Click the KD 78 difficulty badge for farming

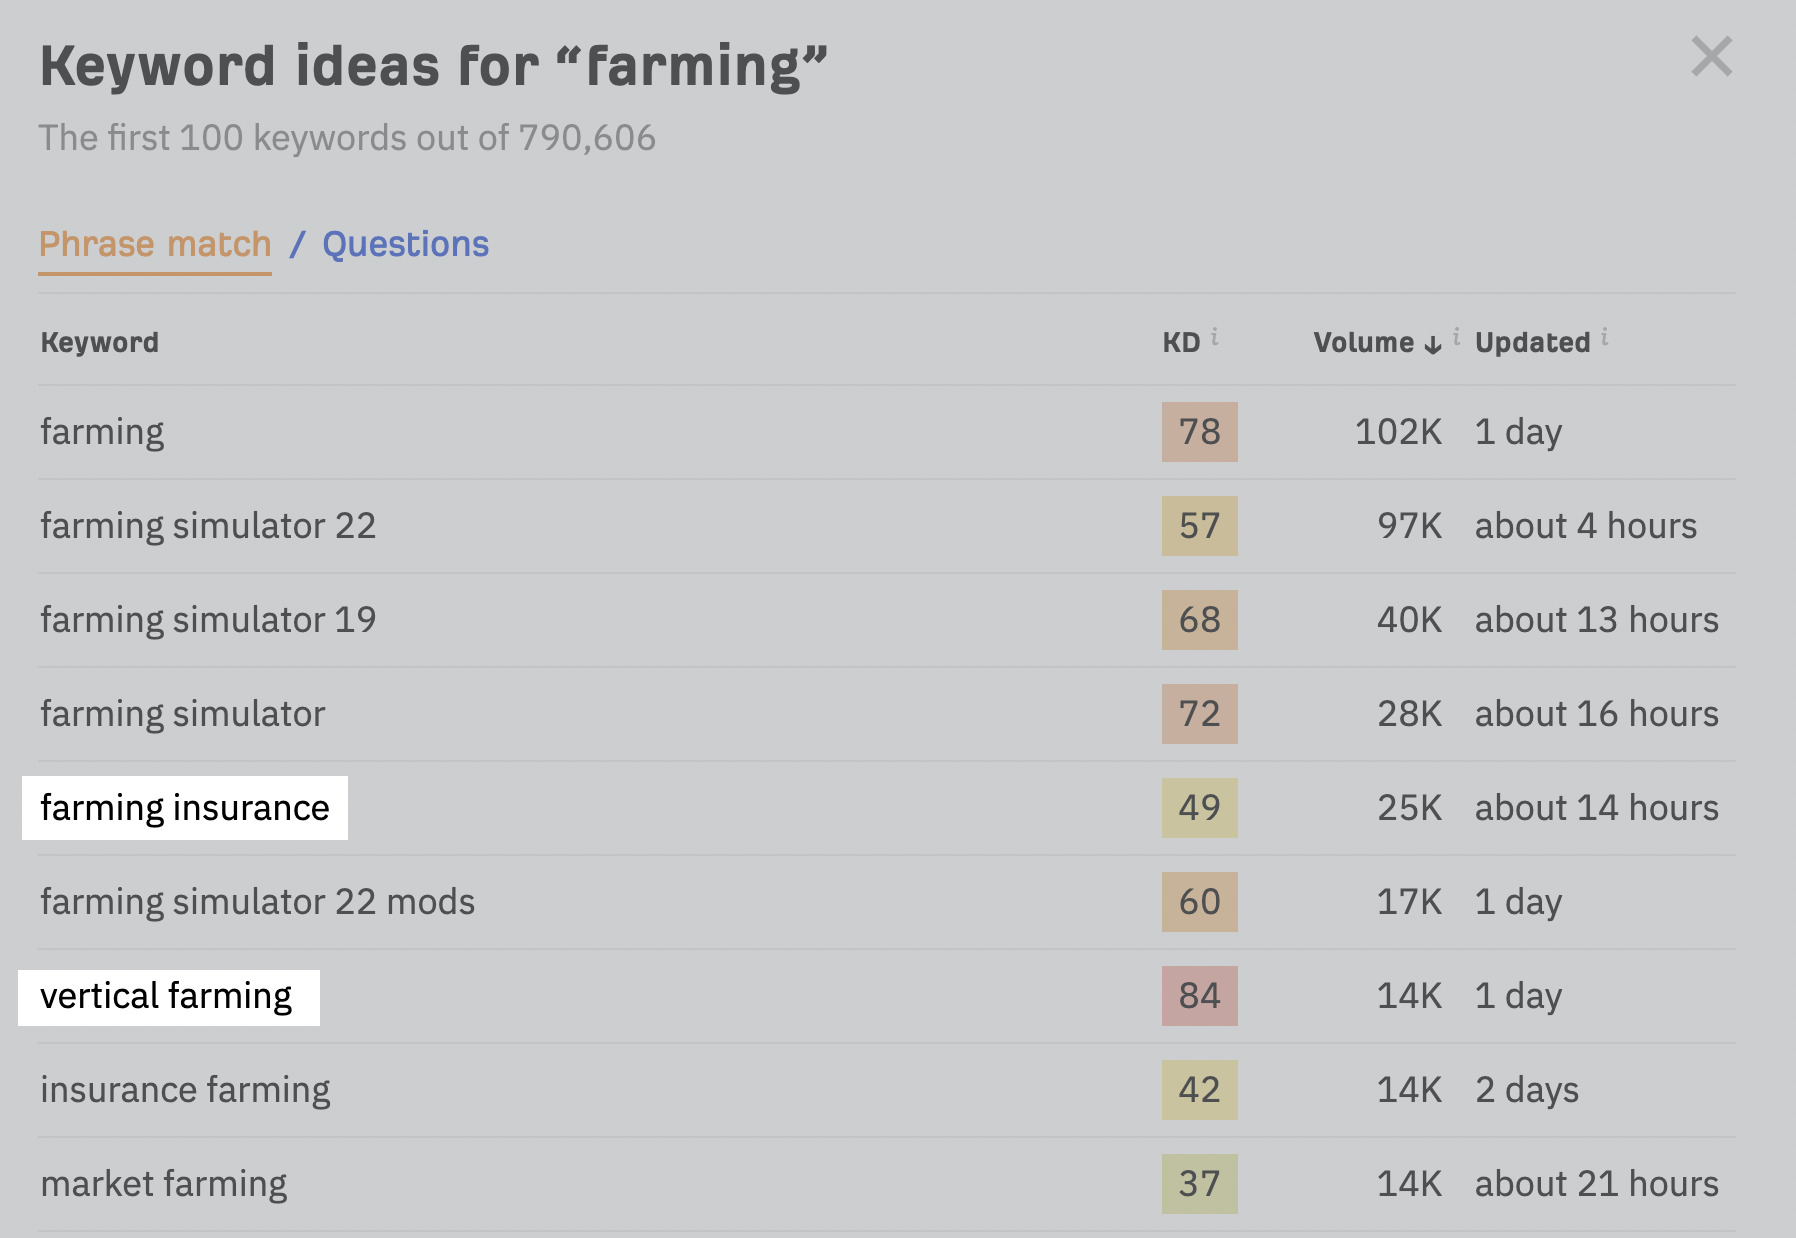[1199, 431]
